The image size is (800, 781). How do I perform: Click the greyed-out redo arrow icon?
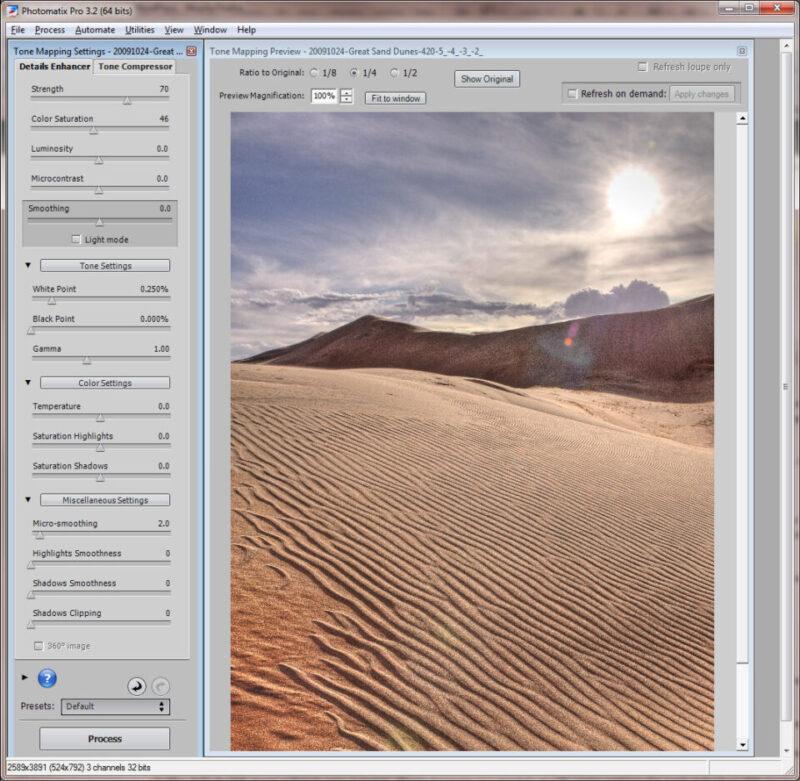pyautogui.click(x=161, y=686)
